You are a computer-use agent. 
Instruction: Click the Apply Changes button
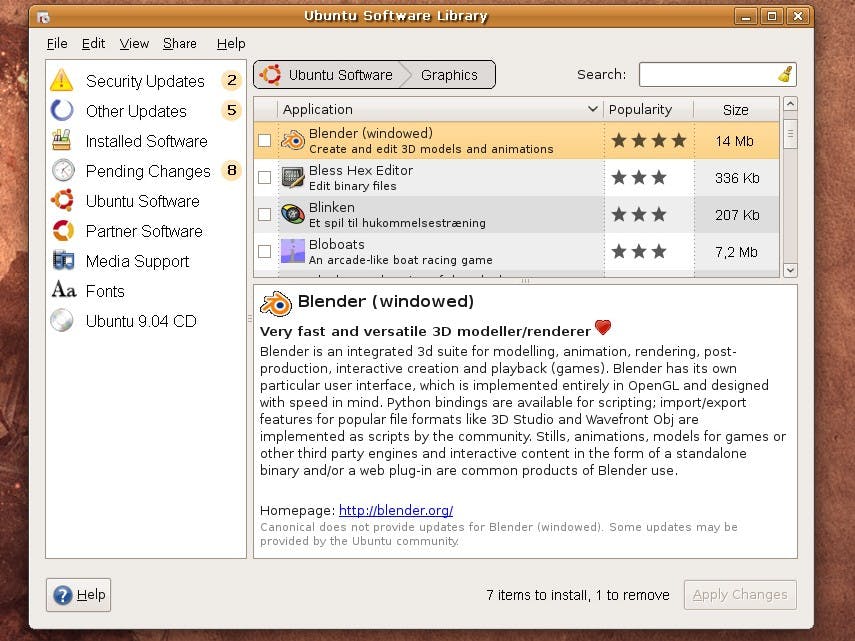coord(740,595)
